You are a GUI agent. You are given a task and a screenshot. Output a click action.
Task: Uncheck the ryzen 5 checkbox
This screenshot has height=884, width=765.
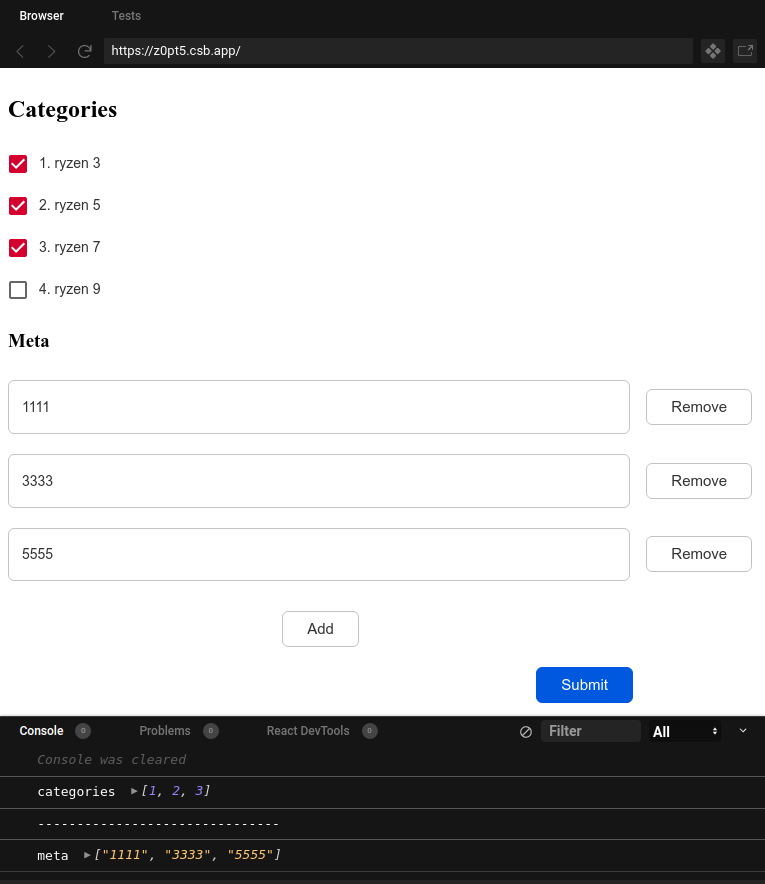click(18, 206)
